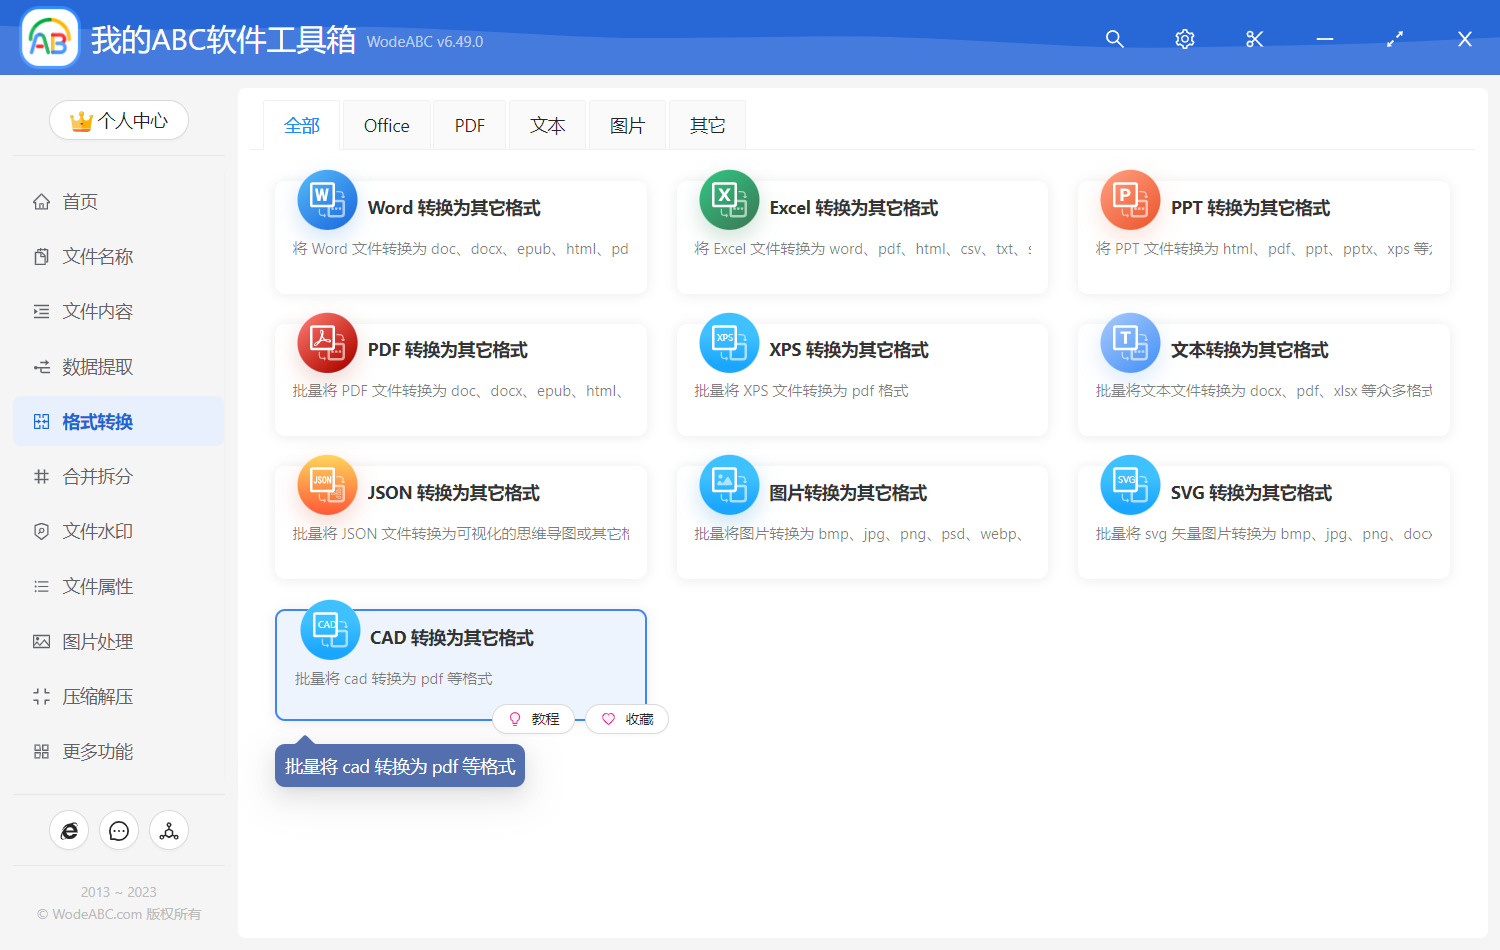Click the scissors icon in title bar
The image size is (1500, 950).
(x=1255, y=39)
